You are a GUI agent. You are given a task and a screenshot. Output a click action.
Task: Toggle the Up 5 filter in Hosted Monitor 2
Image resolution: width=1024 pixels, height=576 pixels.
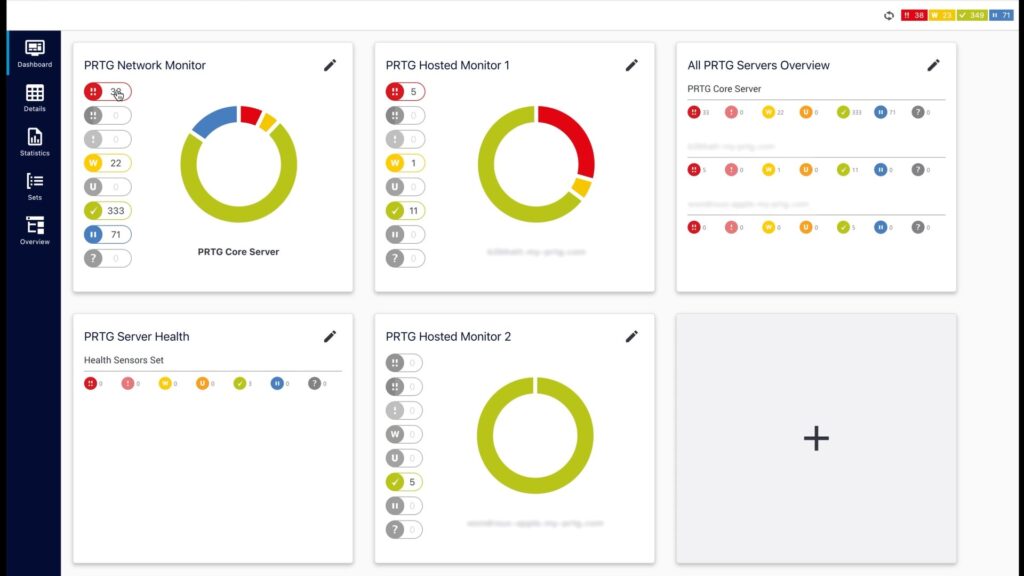point(404,482)
